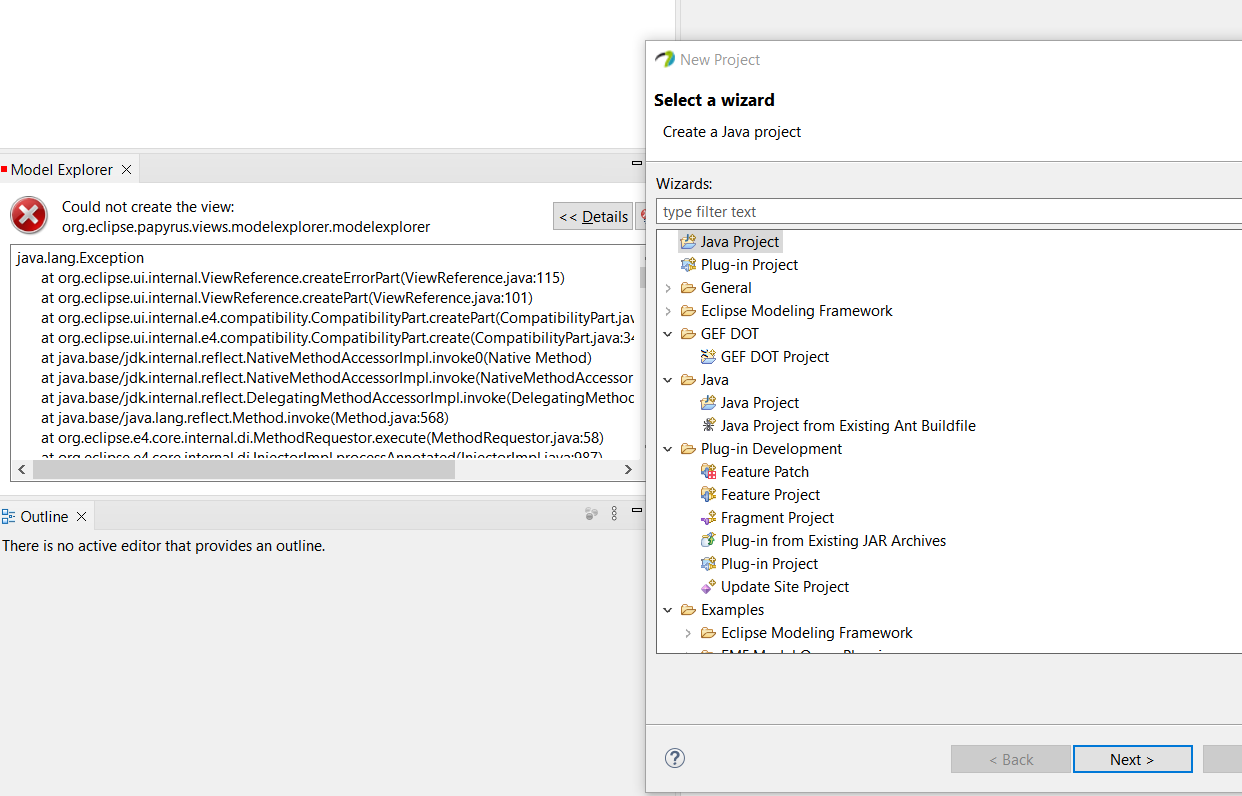
Task: Click the greyed-out Outline toolbar icon
Action: click(x=591, y=514)
